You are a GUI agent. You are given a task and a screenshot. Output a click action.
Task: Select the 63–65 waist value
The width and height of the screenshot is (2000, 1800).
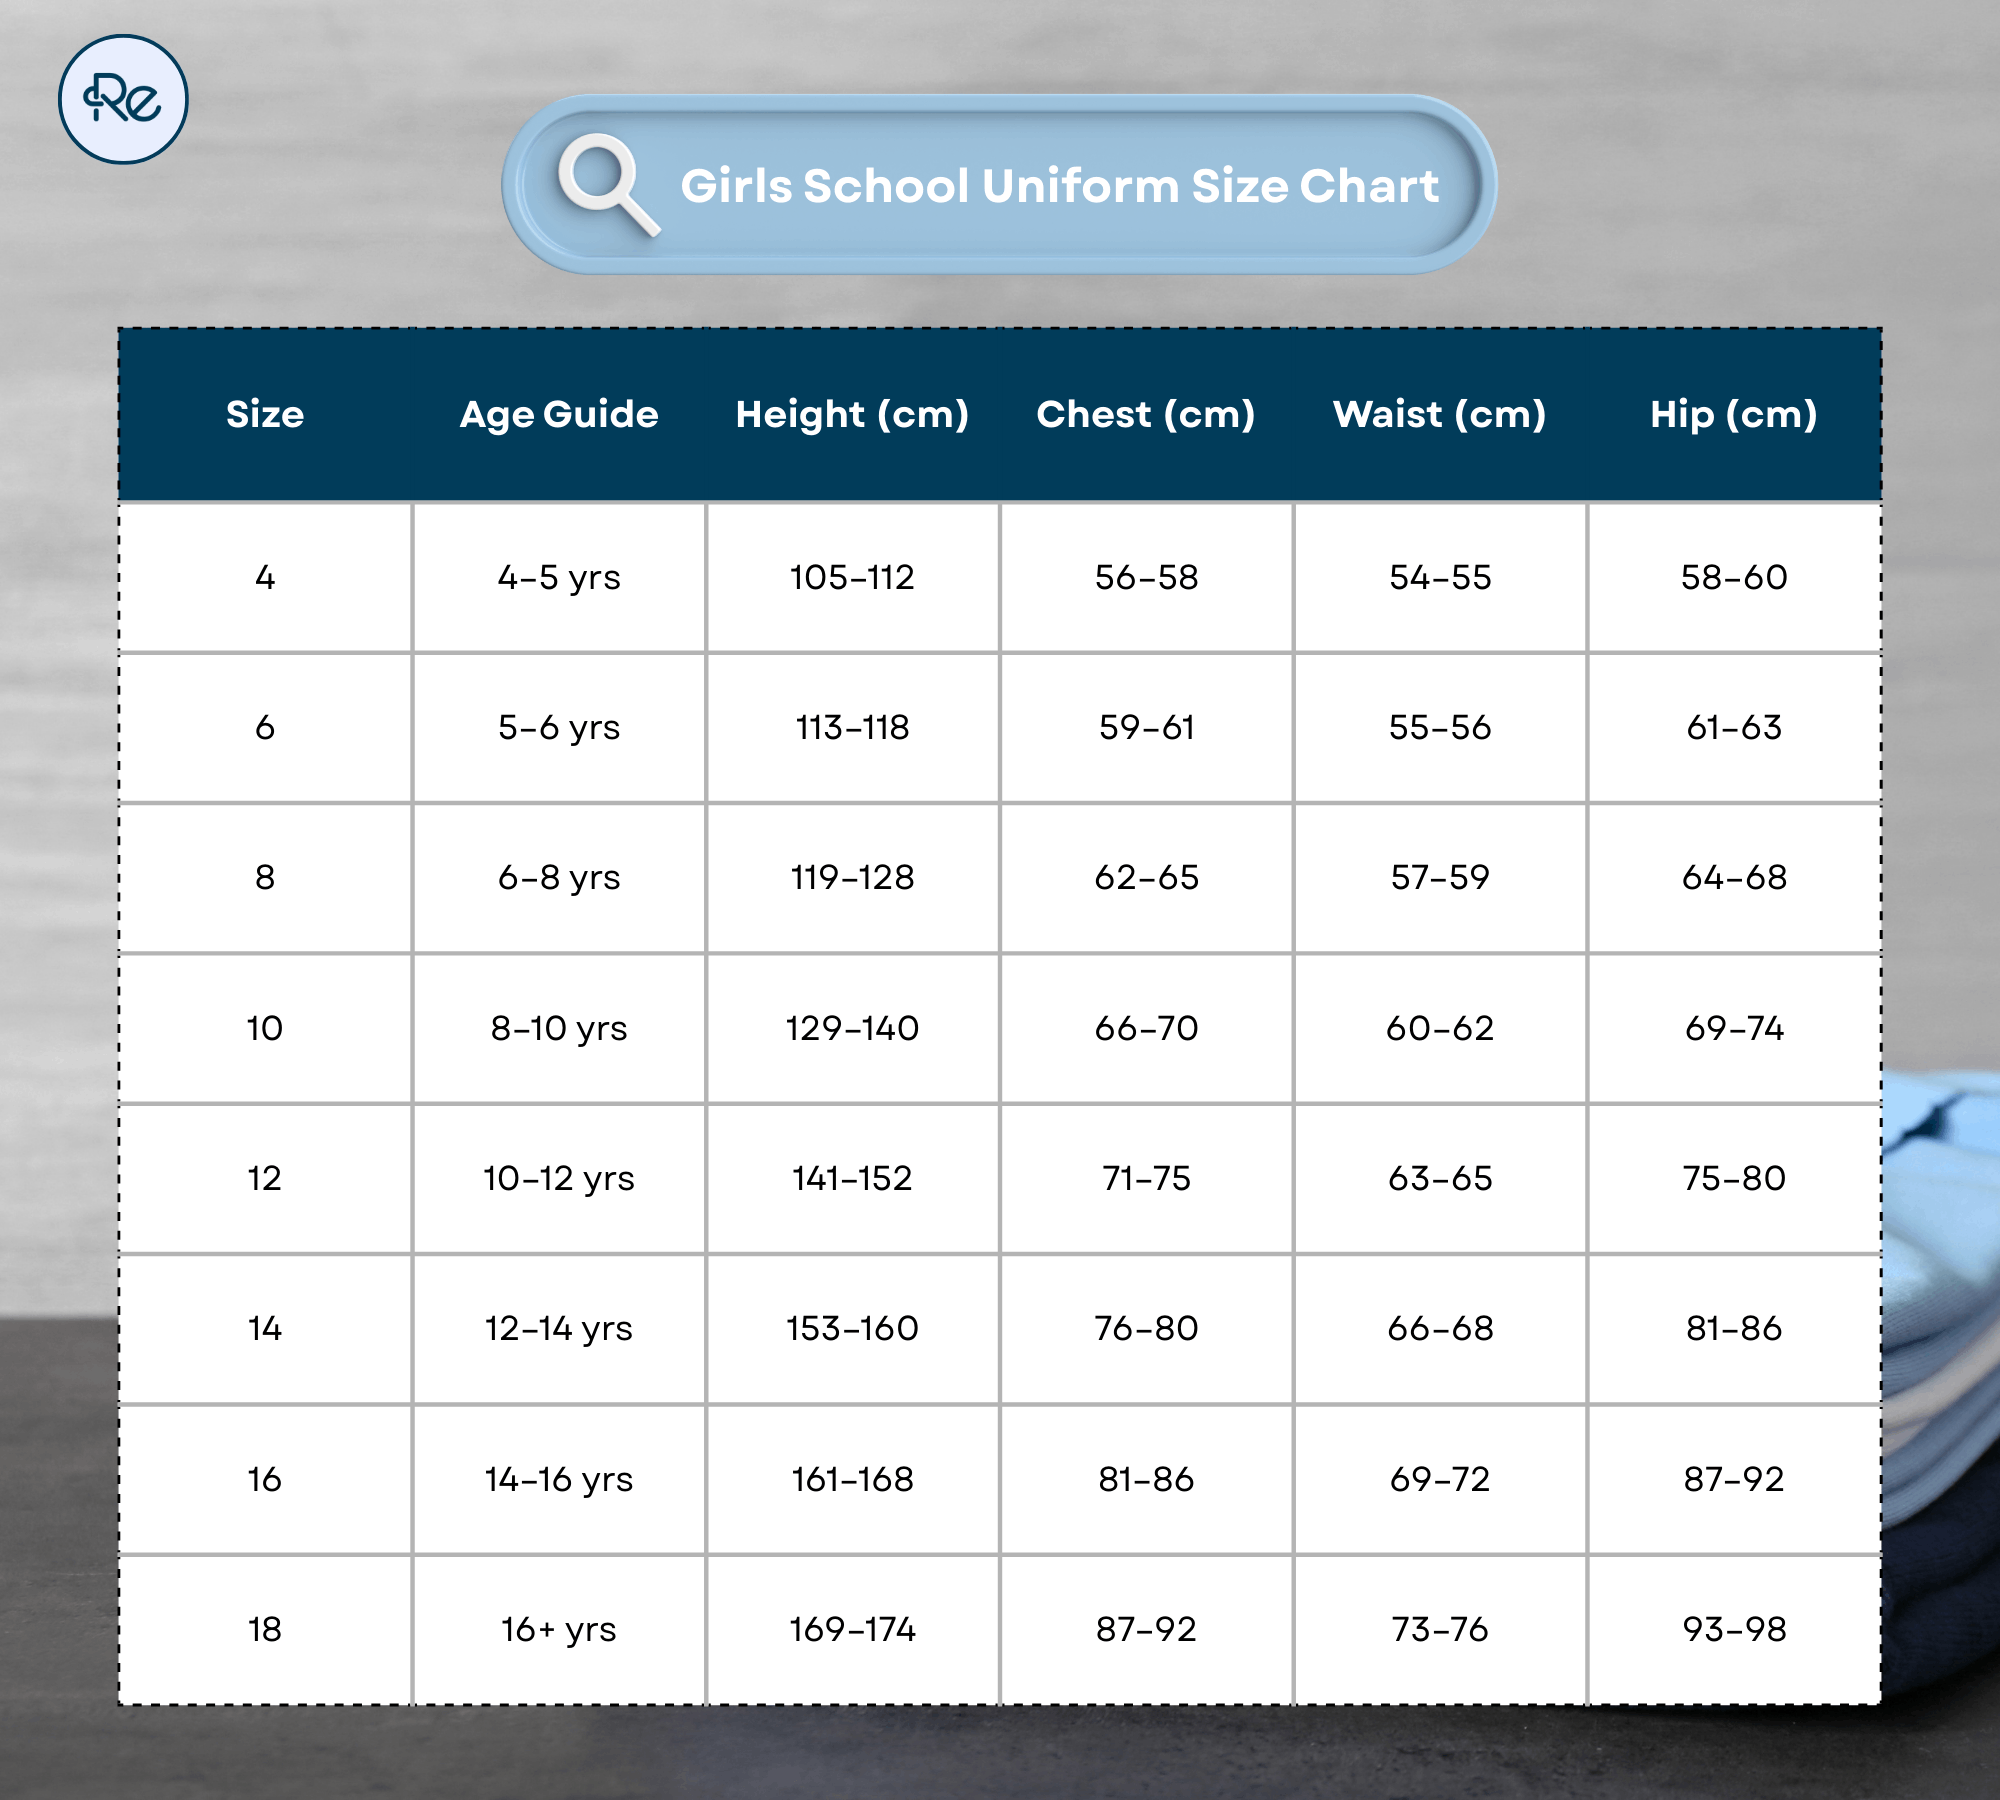click(1439, 1178)
